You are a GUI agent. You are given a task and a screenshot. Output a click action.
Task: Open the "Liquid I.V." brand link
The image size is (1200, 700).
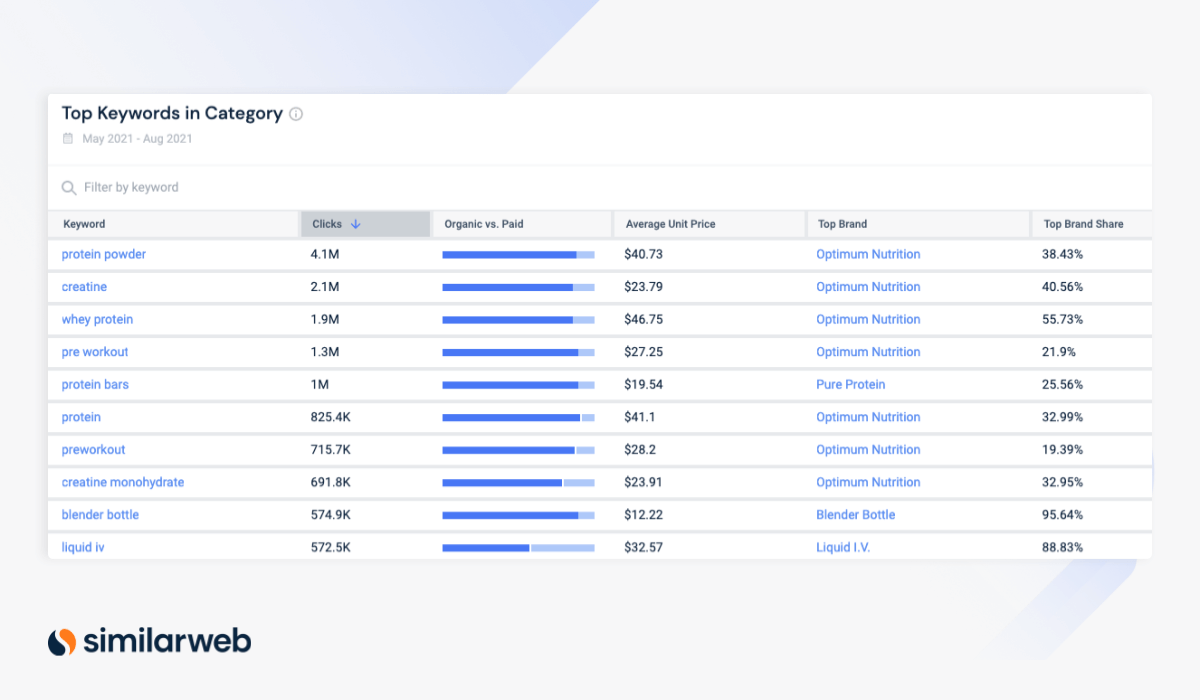(843, 547)
